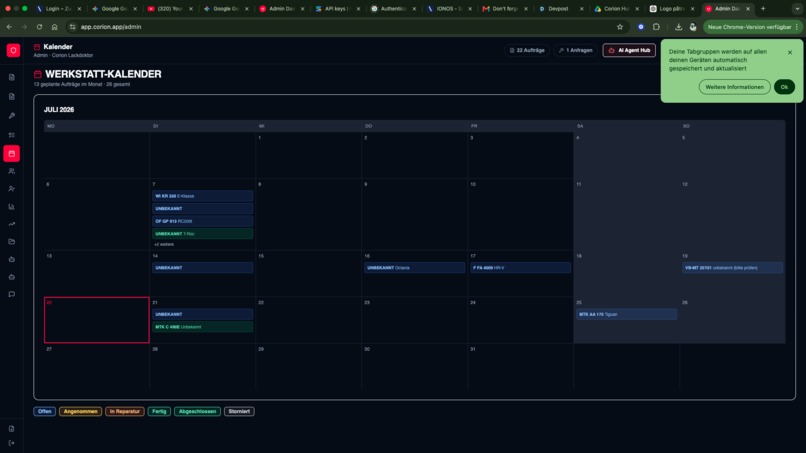
Task: Reload the page with refresh icon
Action: 39,27
